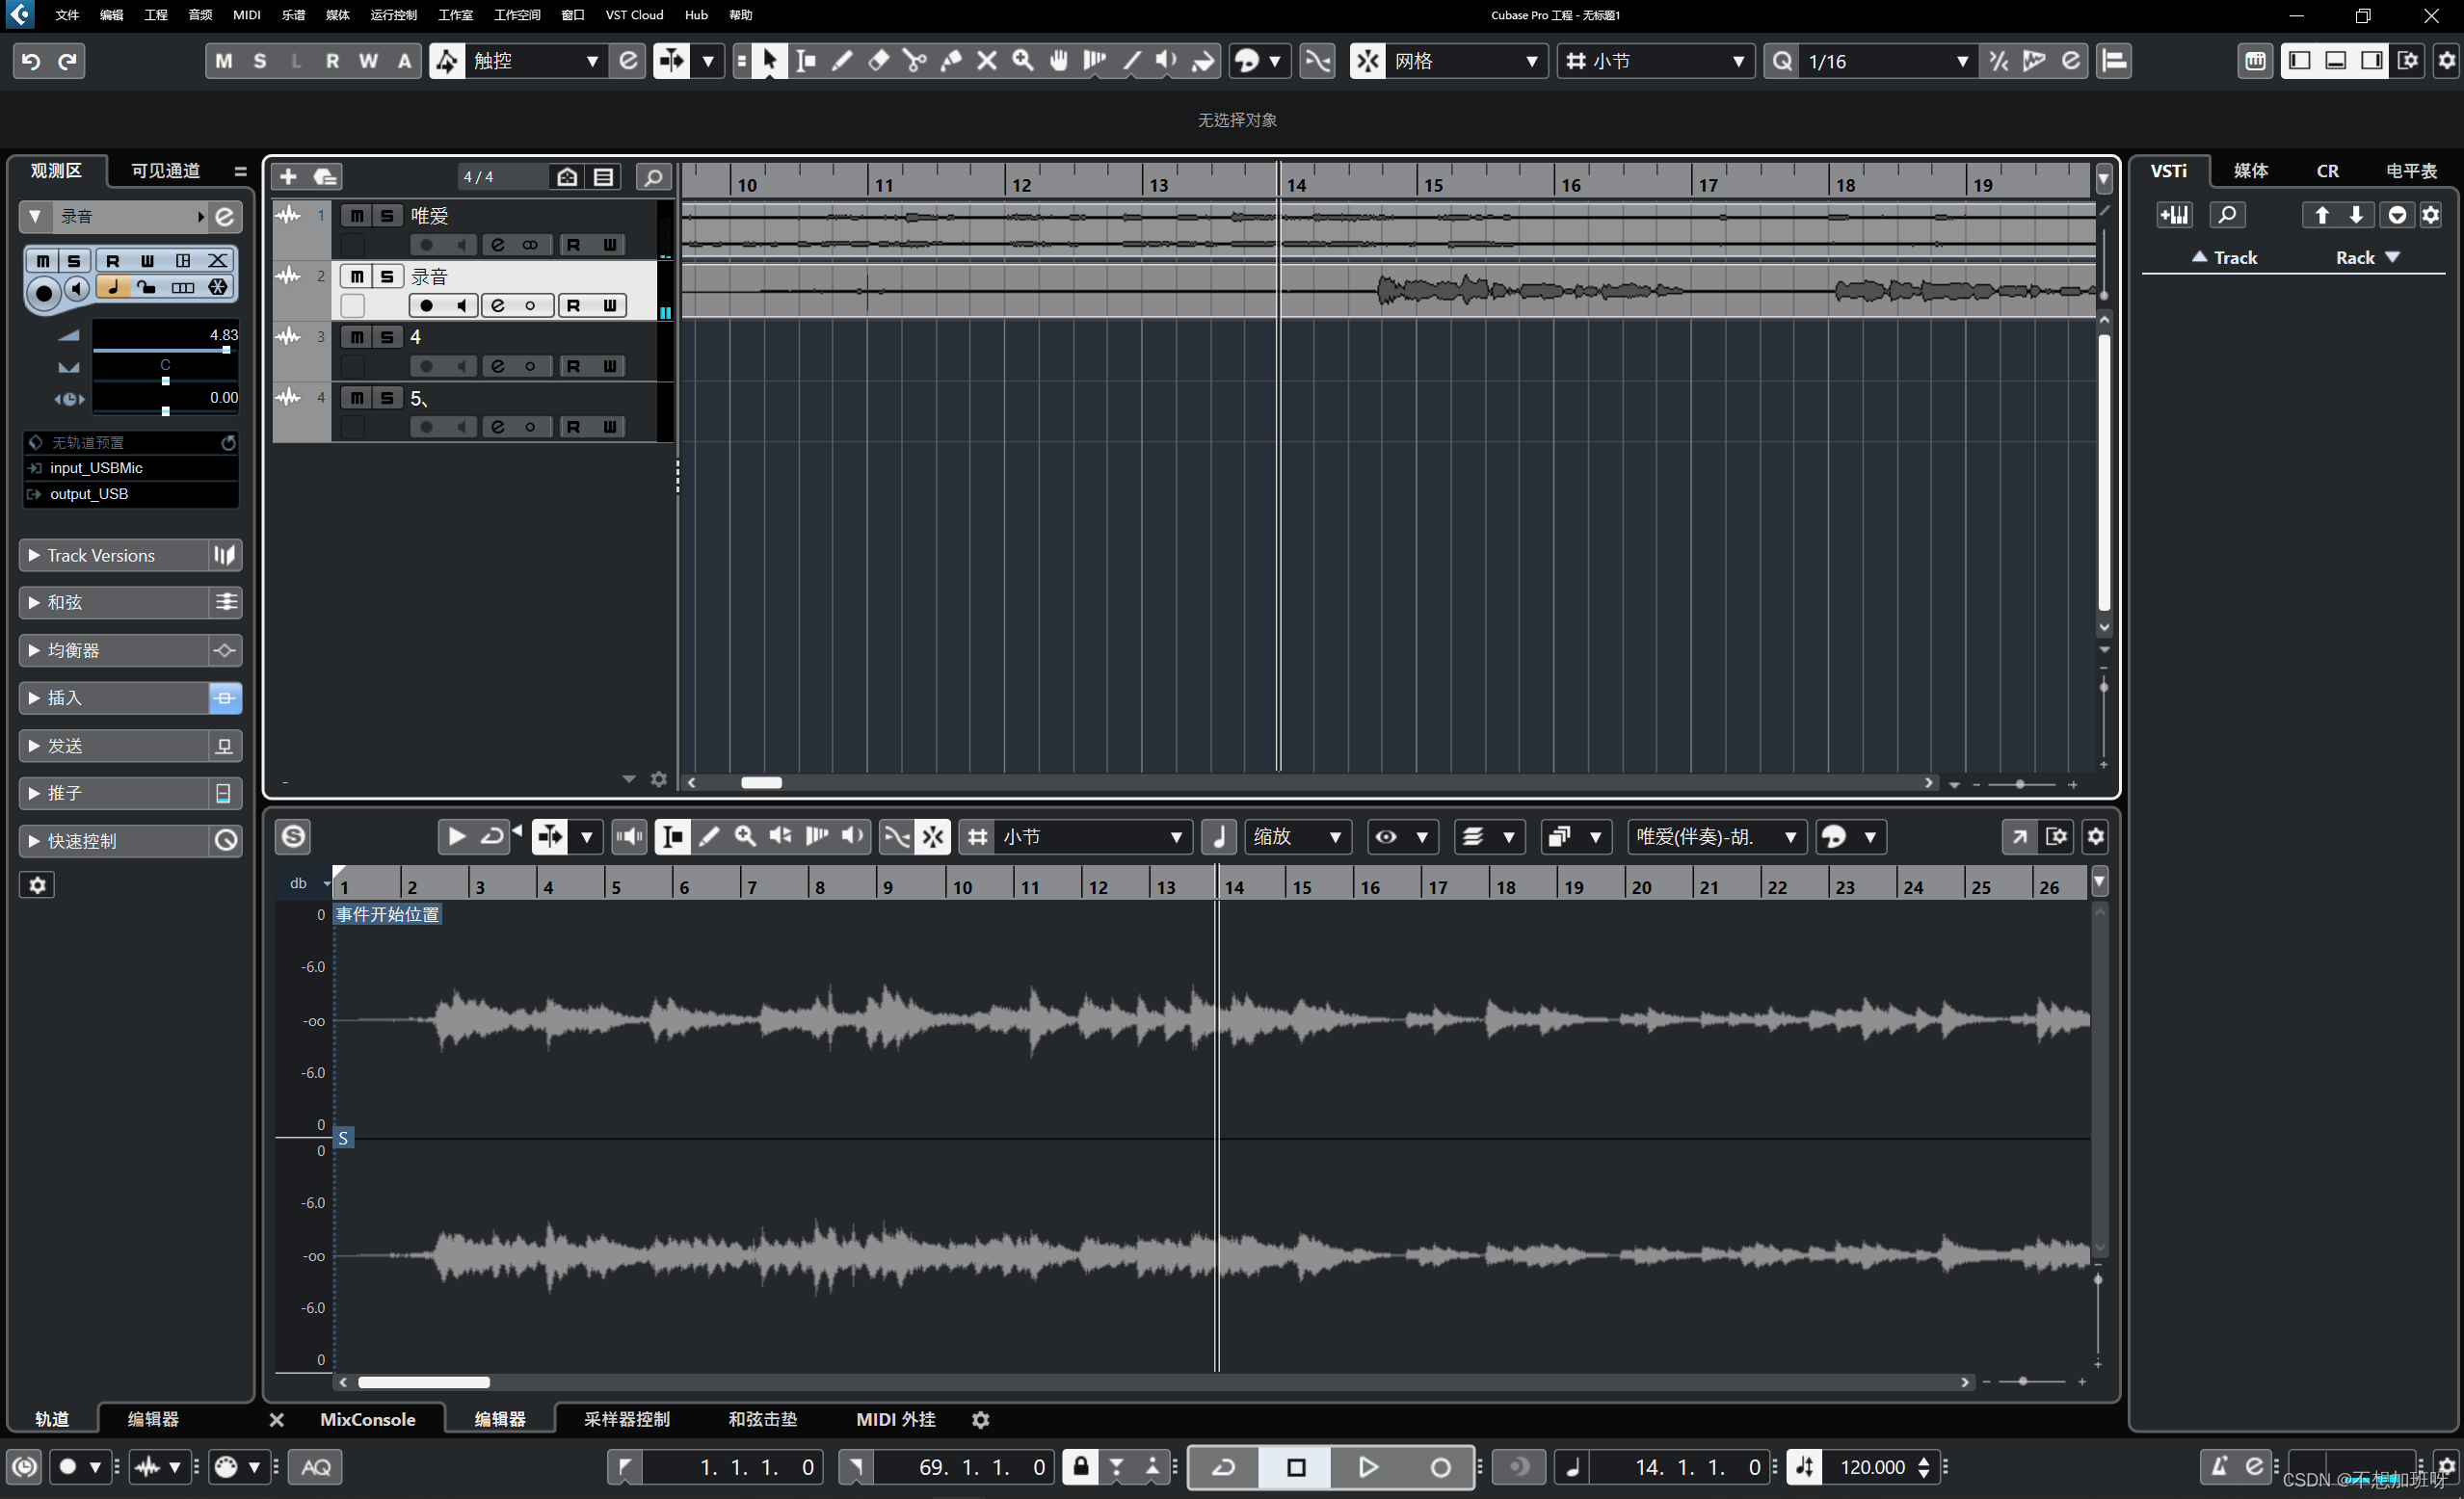The height and width of the screenshot is (1499, 2464).
Task: Solo the 录音 track
Action: (387, 276)
